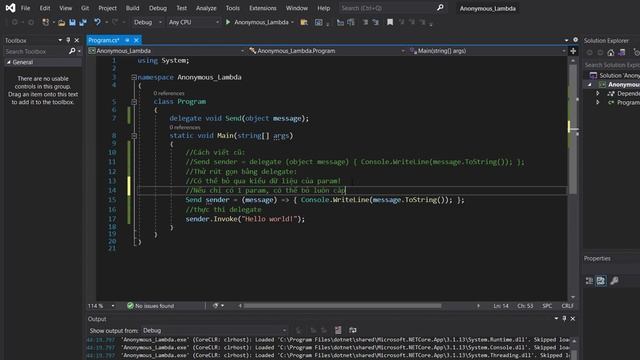Click the Ln: 14 status indicator
The width and height of the screenshot is (640, 360).
click(x=501, y=306)
